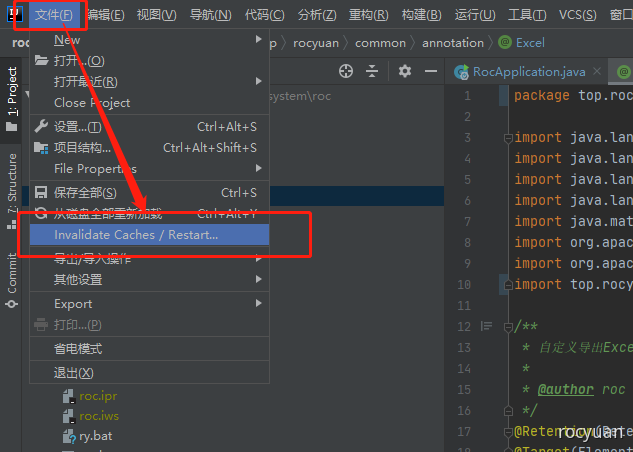The height and width of the screenshot is (452, 633).
Task: Click the locate/select opened file crosshair icon
Action: point(346,71)
